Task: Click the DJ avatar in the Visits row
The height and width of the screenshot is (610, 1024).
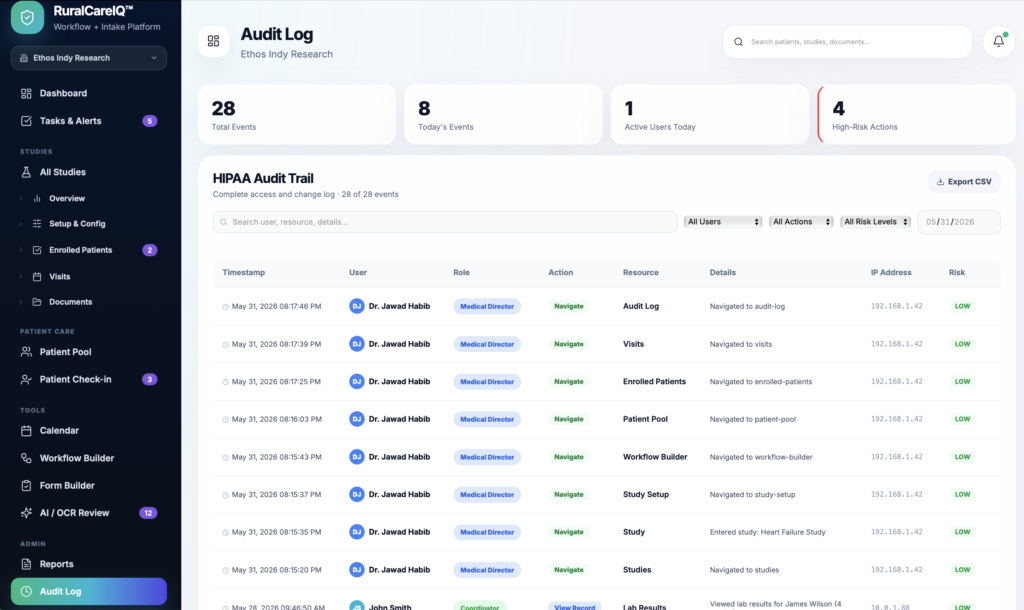Action: click(357, 344)
